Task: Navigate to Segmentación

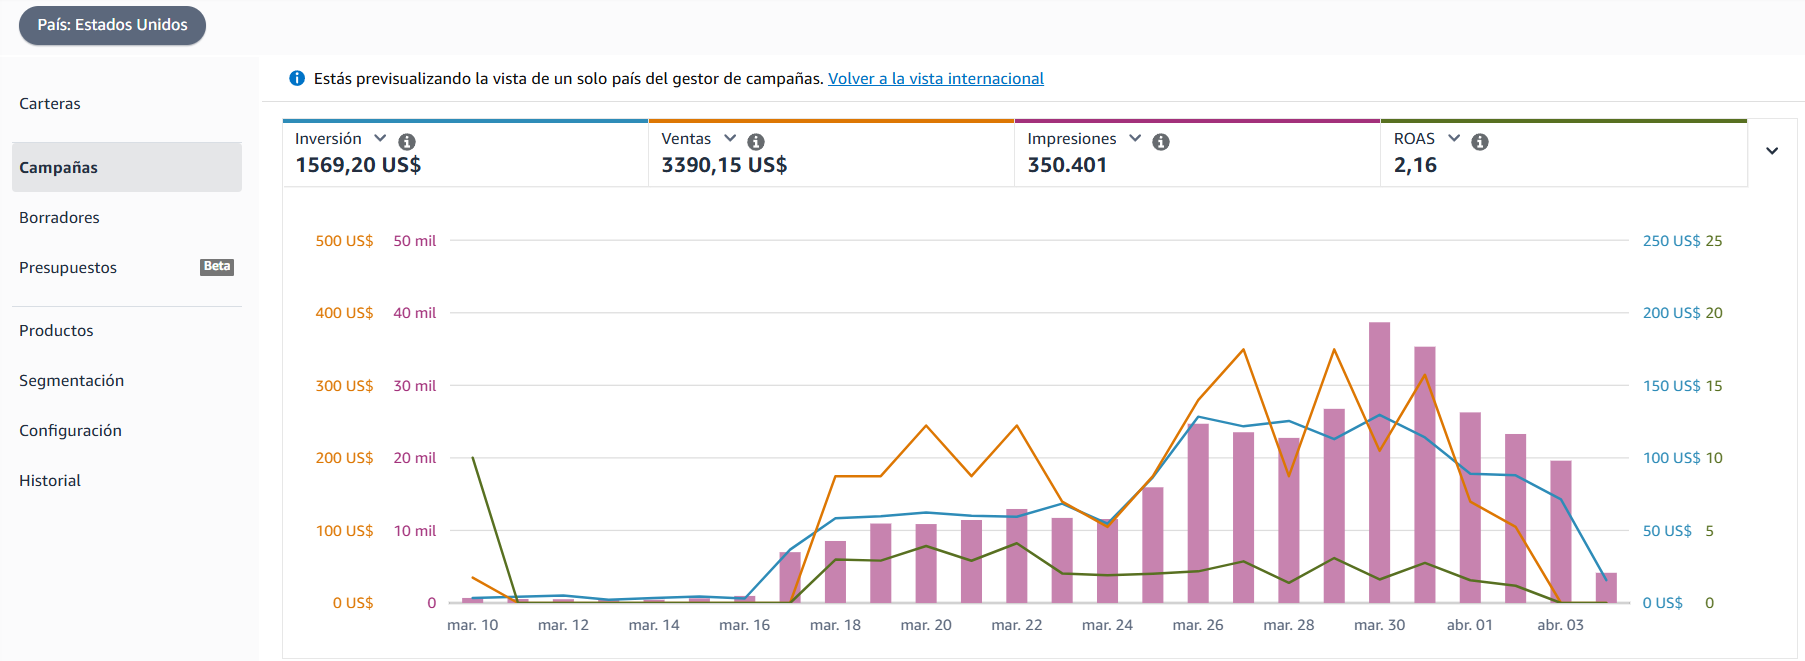Action: 72,381
